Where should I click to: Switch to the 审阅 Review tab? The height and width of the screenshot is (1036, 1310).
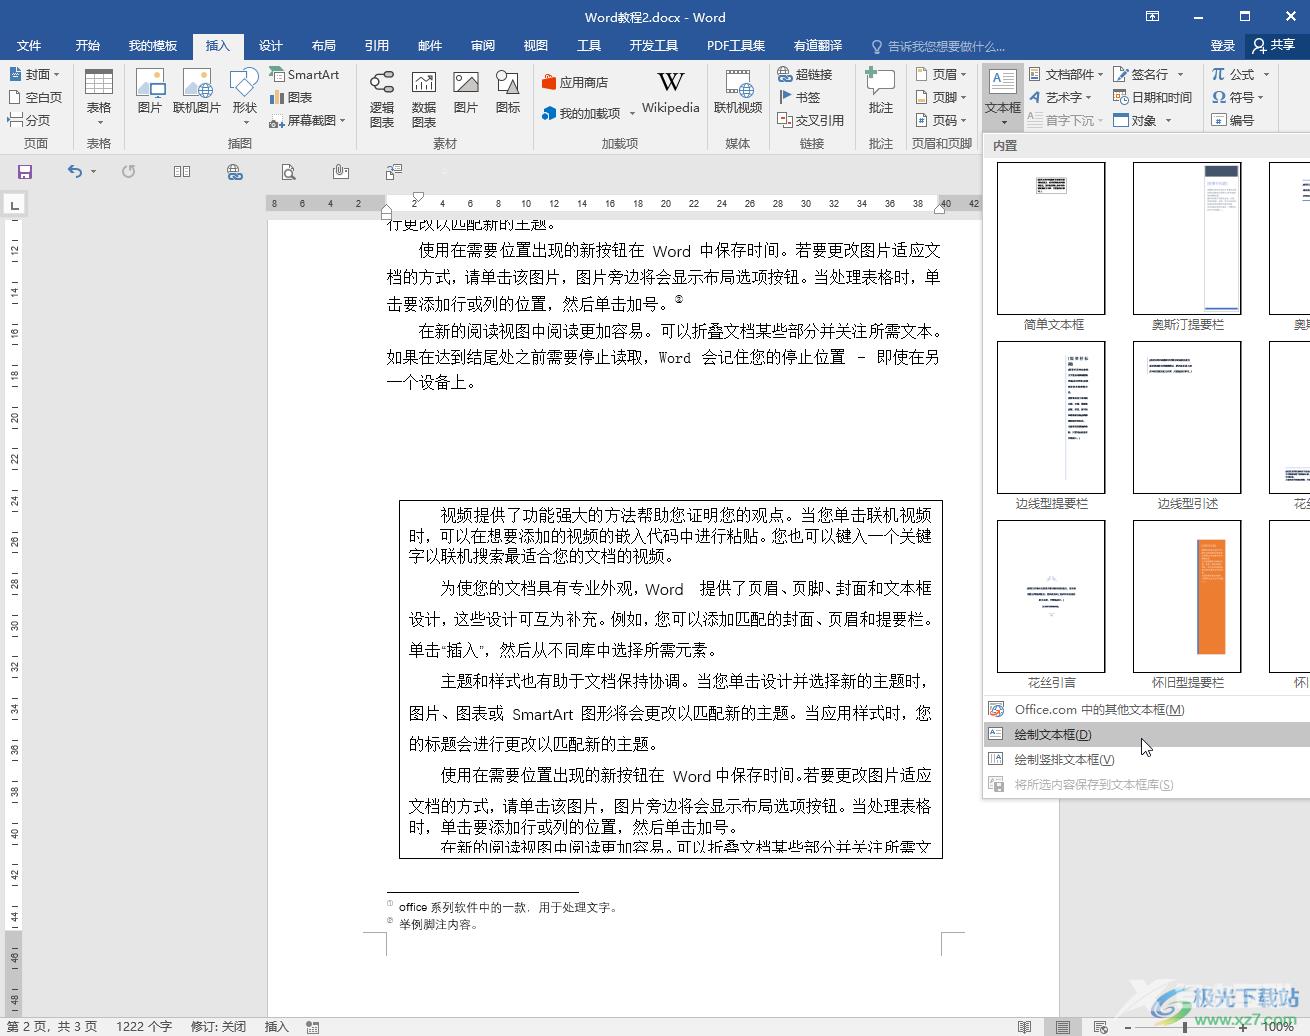tap(483, 45)
